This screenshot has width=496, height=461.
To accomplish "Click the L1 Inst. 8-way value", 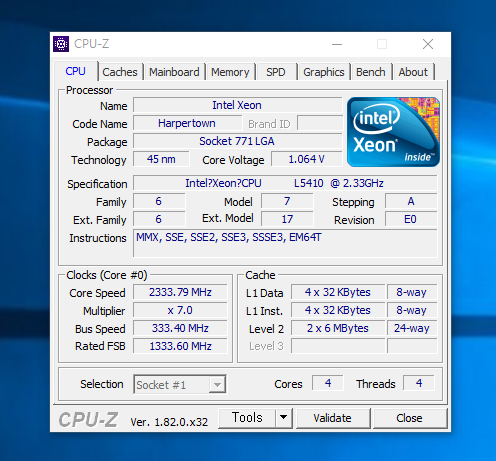I will coord(412,310).
